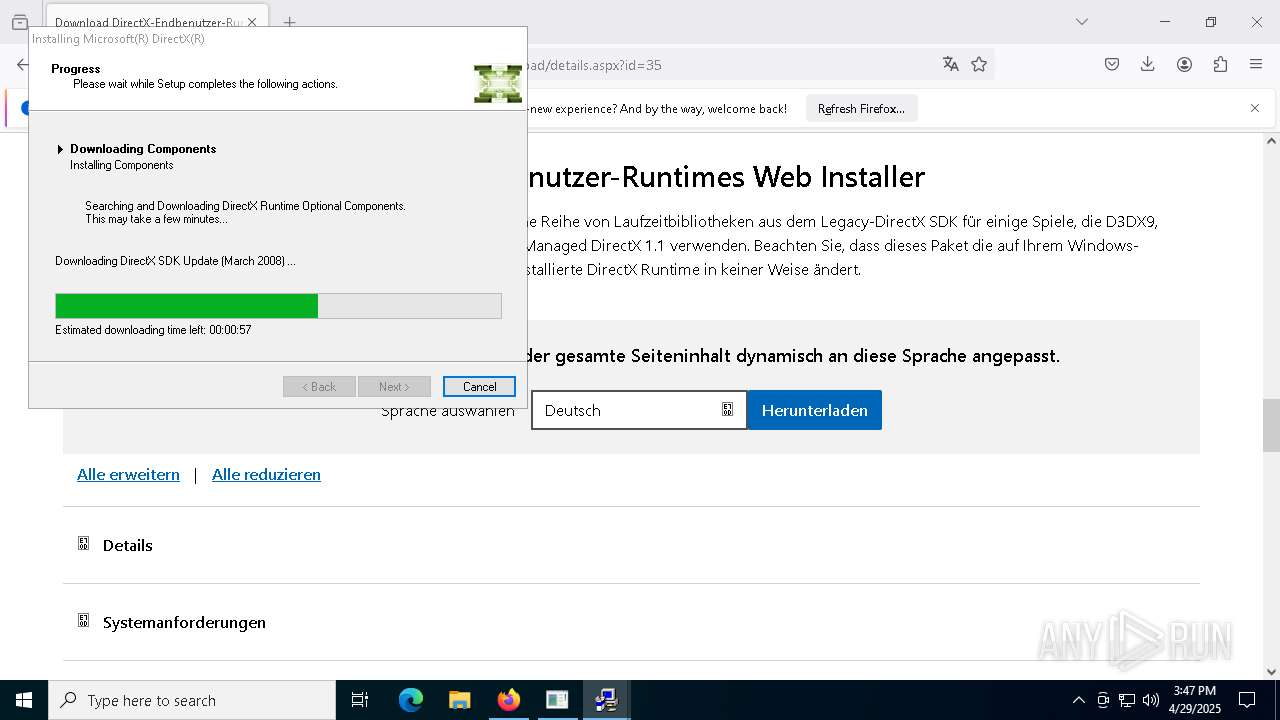Click the Herunterladen button
1280x720 pixels.
[815, 410]
